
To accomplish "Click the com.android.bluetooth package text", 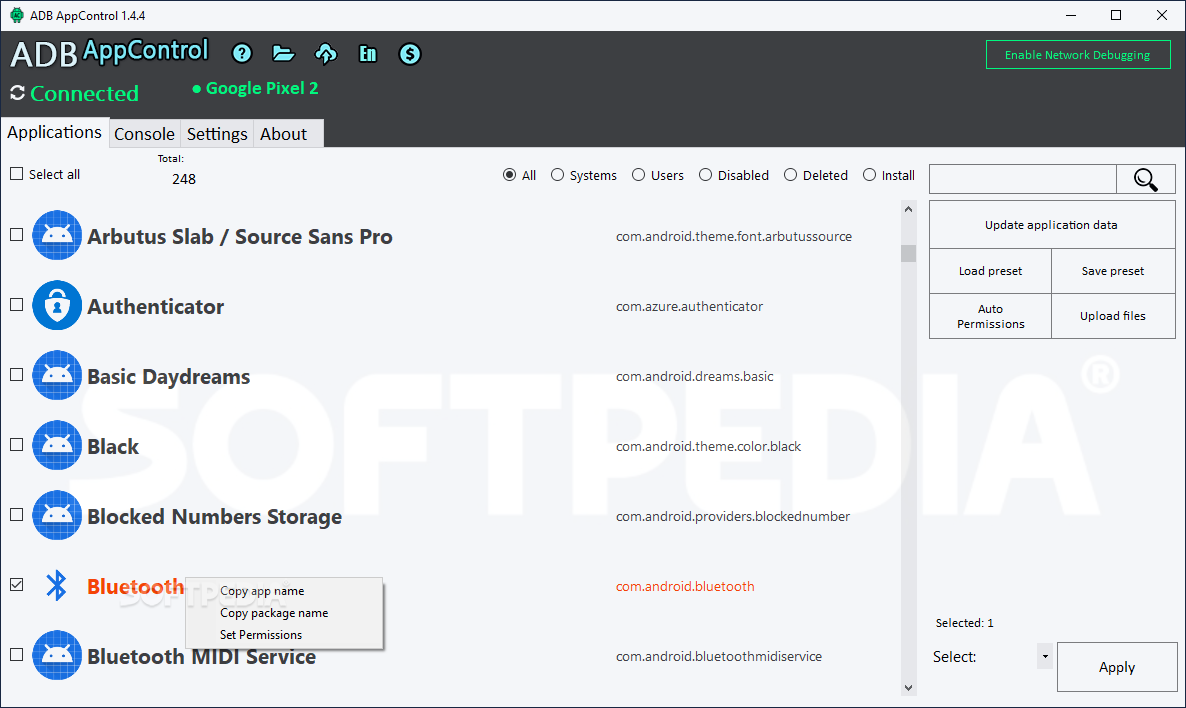I will (x=685, y=586).
